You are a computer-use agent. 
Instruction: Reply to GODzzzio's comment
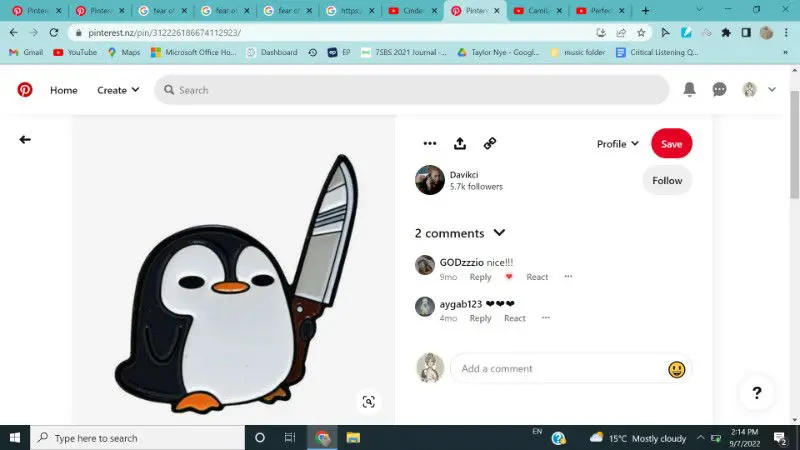click(480, 277)
